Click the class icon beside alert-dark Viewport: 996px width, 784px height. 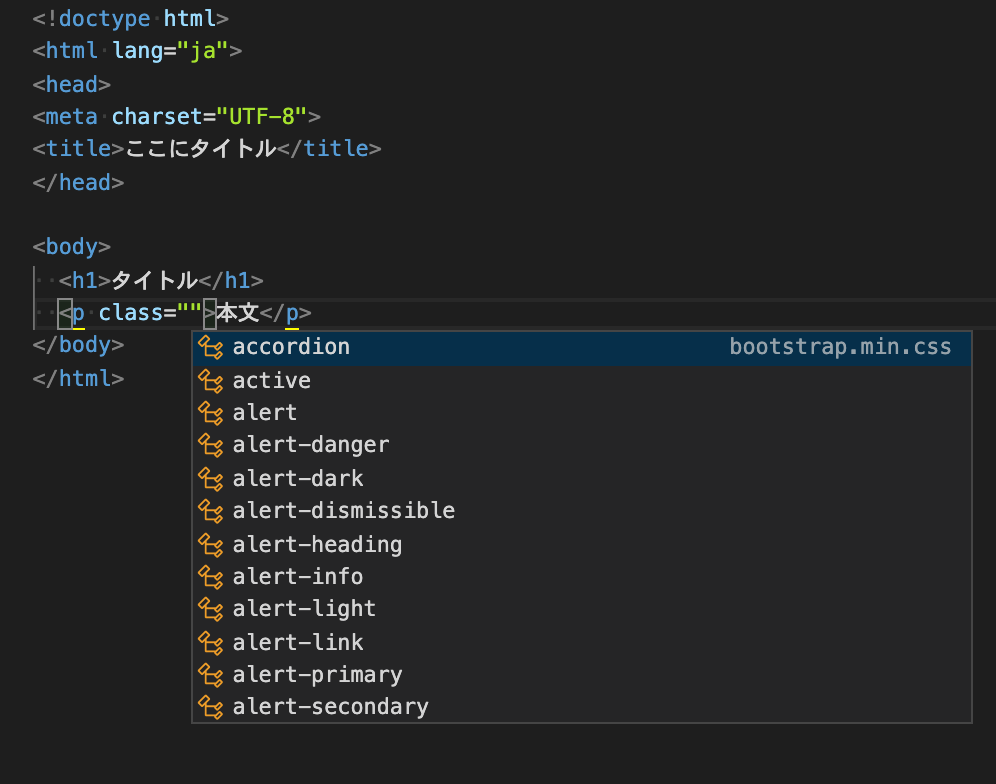pos(211,478)
